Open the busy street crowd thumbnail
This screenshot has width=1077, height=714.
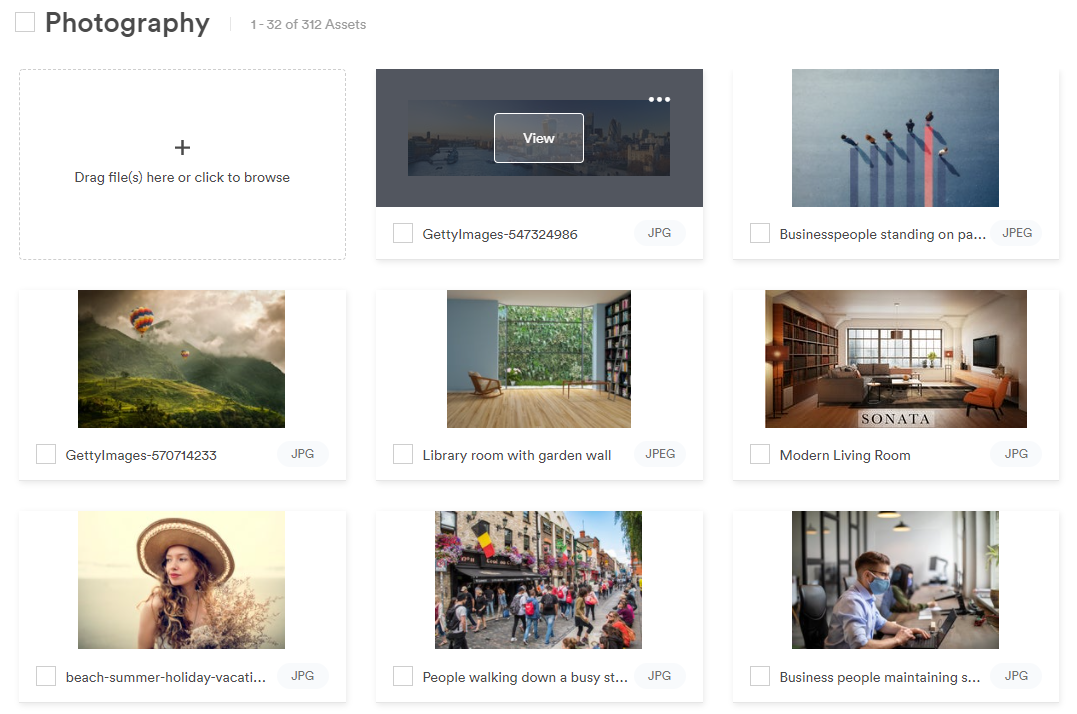pyautogui.click(x=538, y=580)
